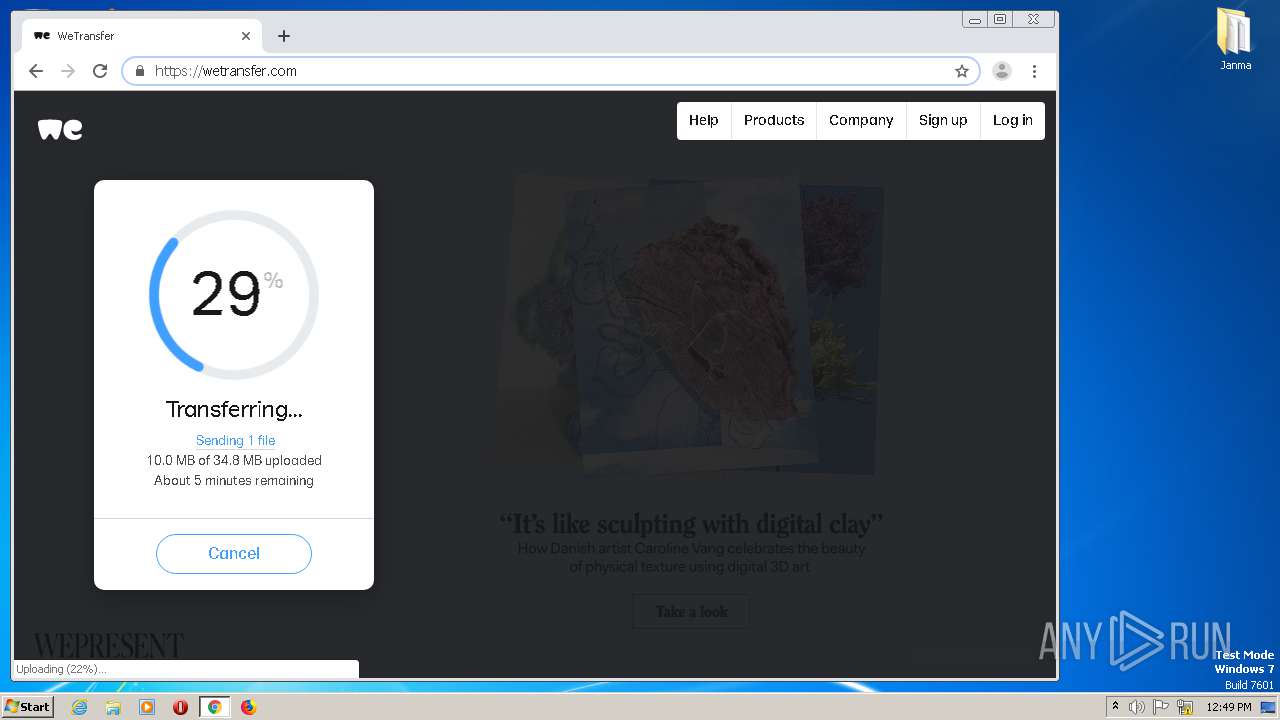This screenshot has width=1280, height=720.
Task: Select the WeTransfer browser tab
Action: [x=143, y=36]
